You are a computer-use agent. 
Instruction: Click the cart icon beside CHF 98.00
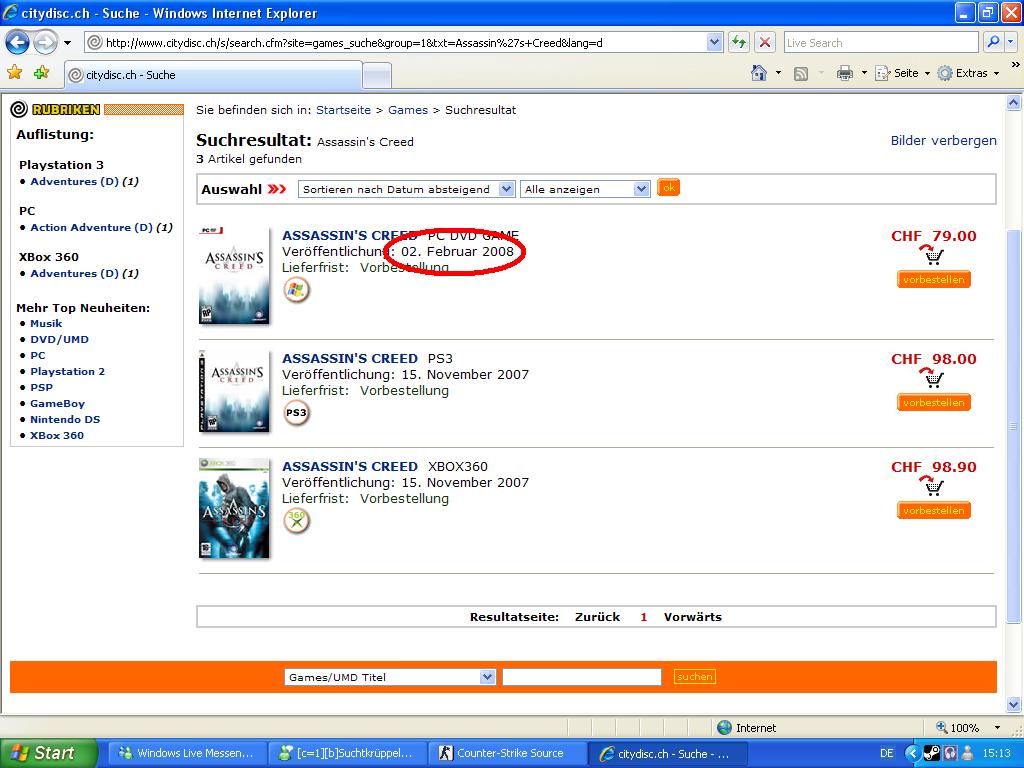click(x=933, y=377)
